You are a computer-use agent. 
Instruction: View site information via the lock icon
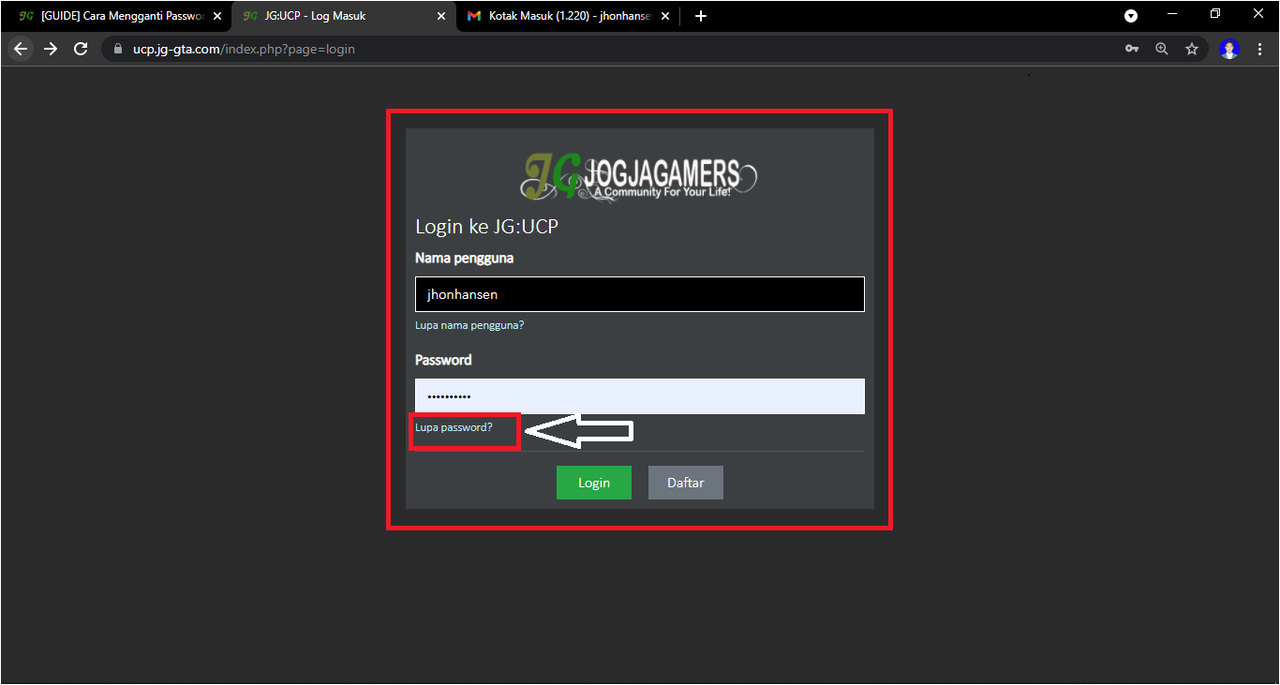118,48
